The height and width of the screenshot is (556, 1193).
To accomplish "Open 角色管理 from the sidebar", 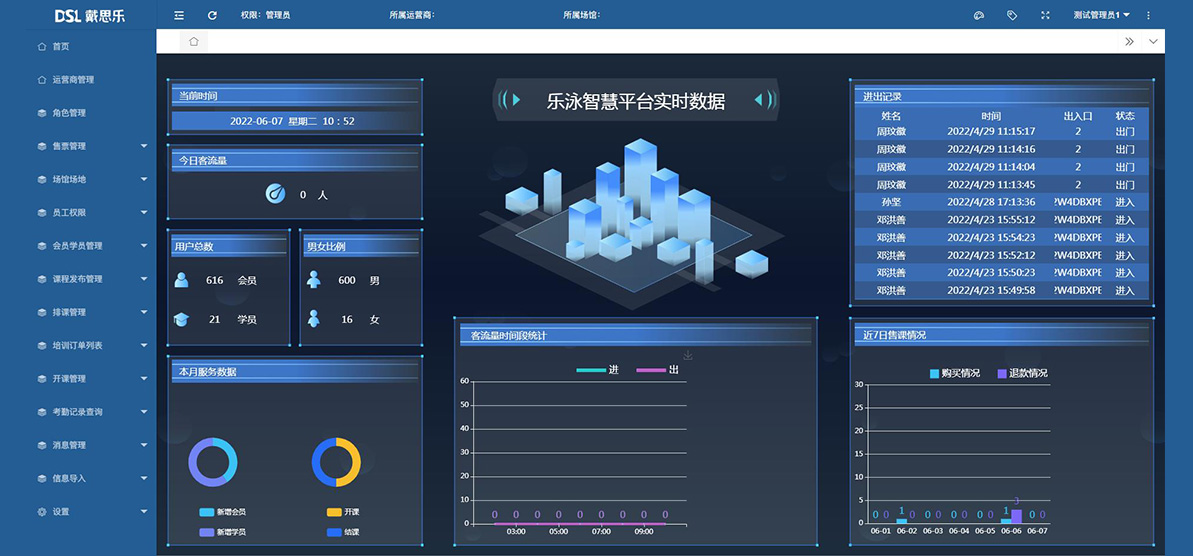I will coord(68,113).
